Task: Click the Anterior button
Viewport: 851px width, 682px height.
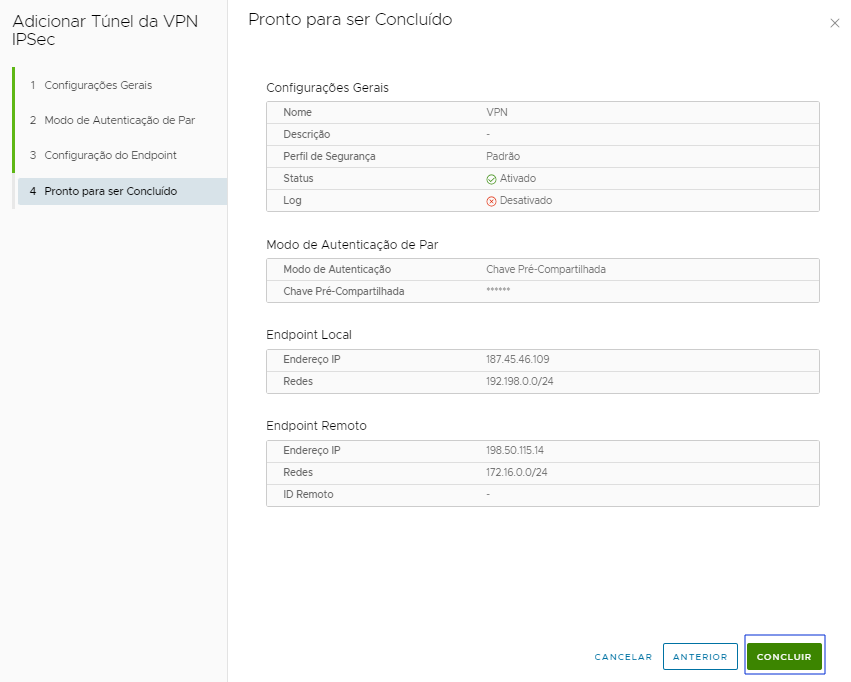Action: (x=700, y=656)
